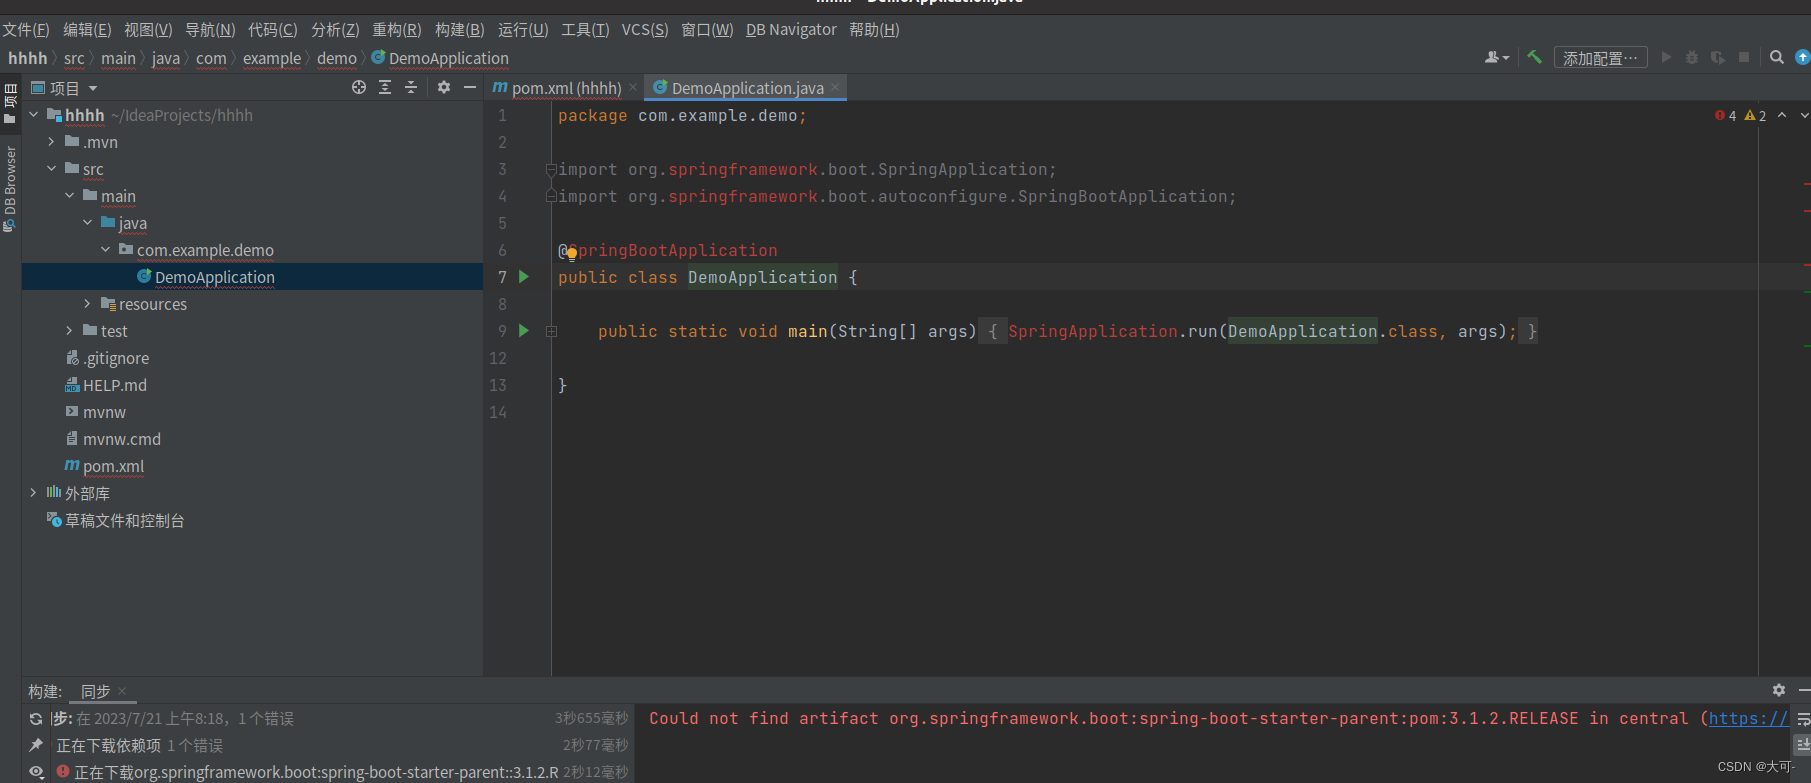Select pom.xml in the project tree
This screenshot has height=783, width=1811.
click(x=113, y=466)
